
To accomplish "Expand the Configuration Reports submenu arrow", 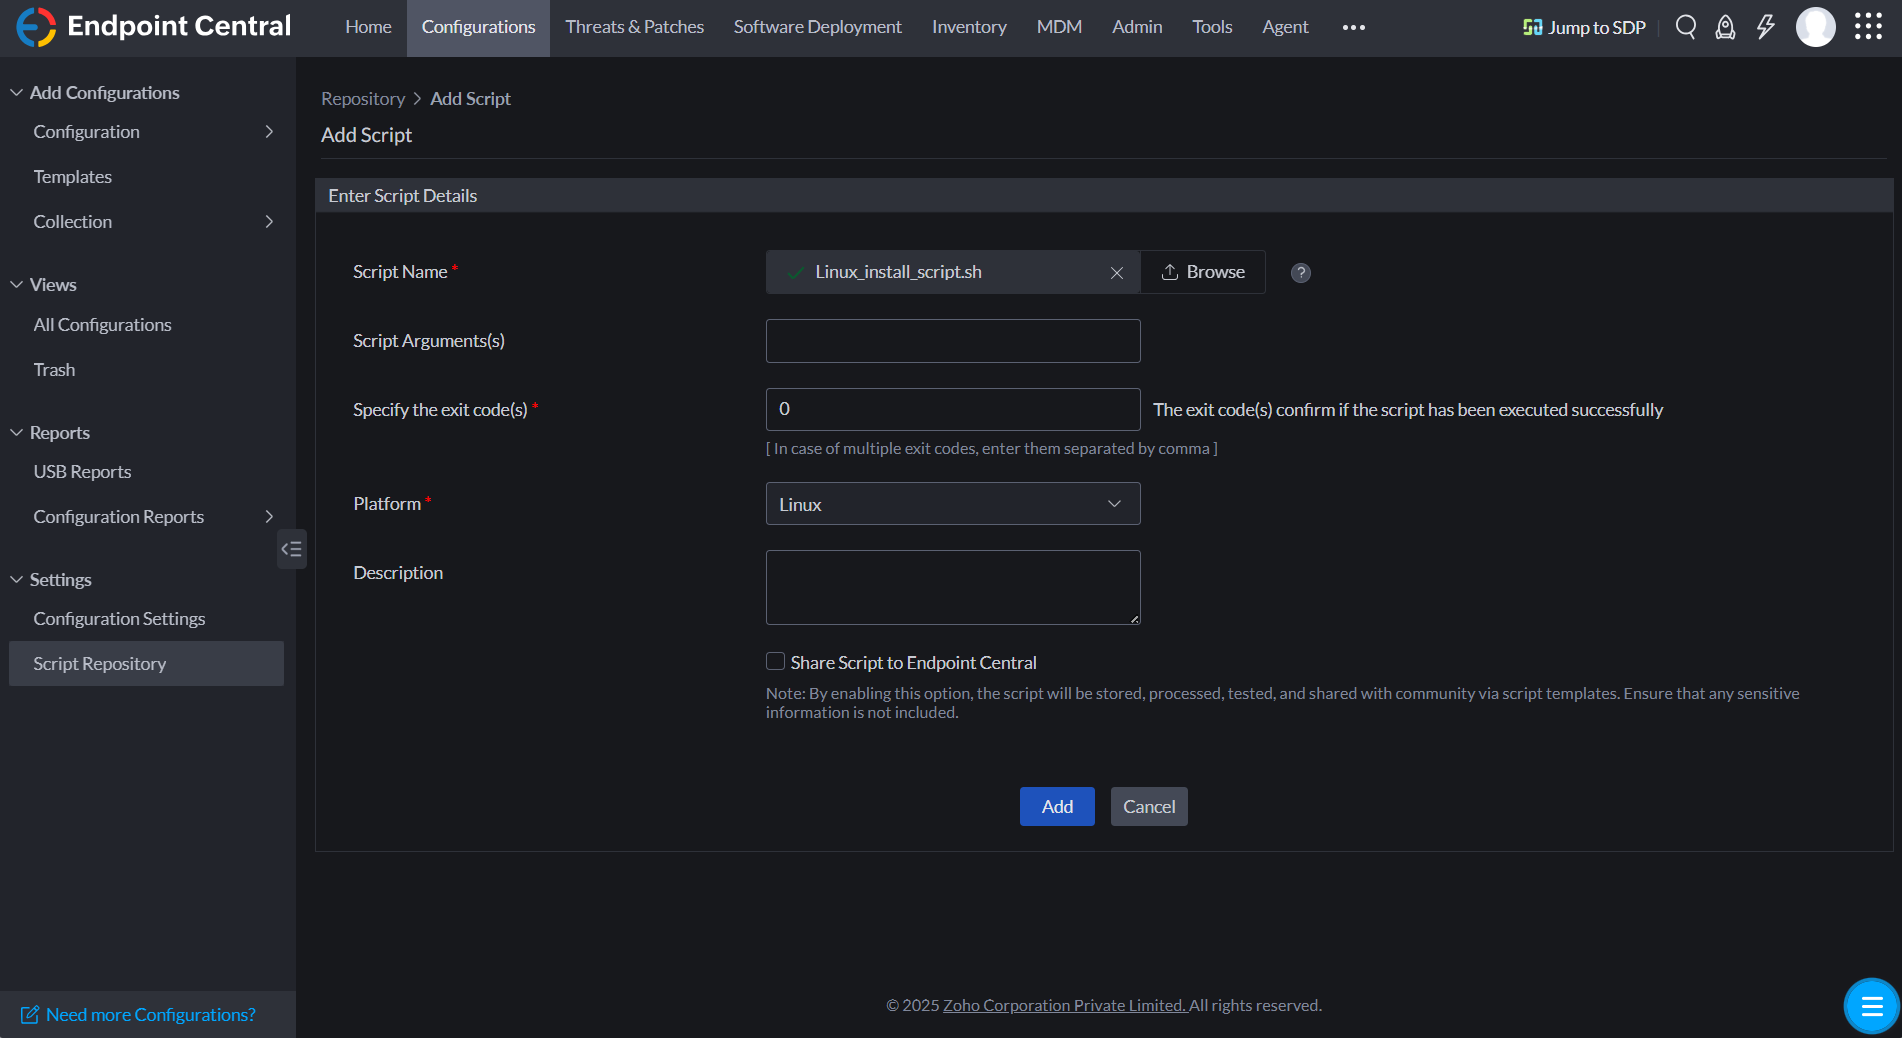I will pyautogui.click(x=269, y=517).
